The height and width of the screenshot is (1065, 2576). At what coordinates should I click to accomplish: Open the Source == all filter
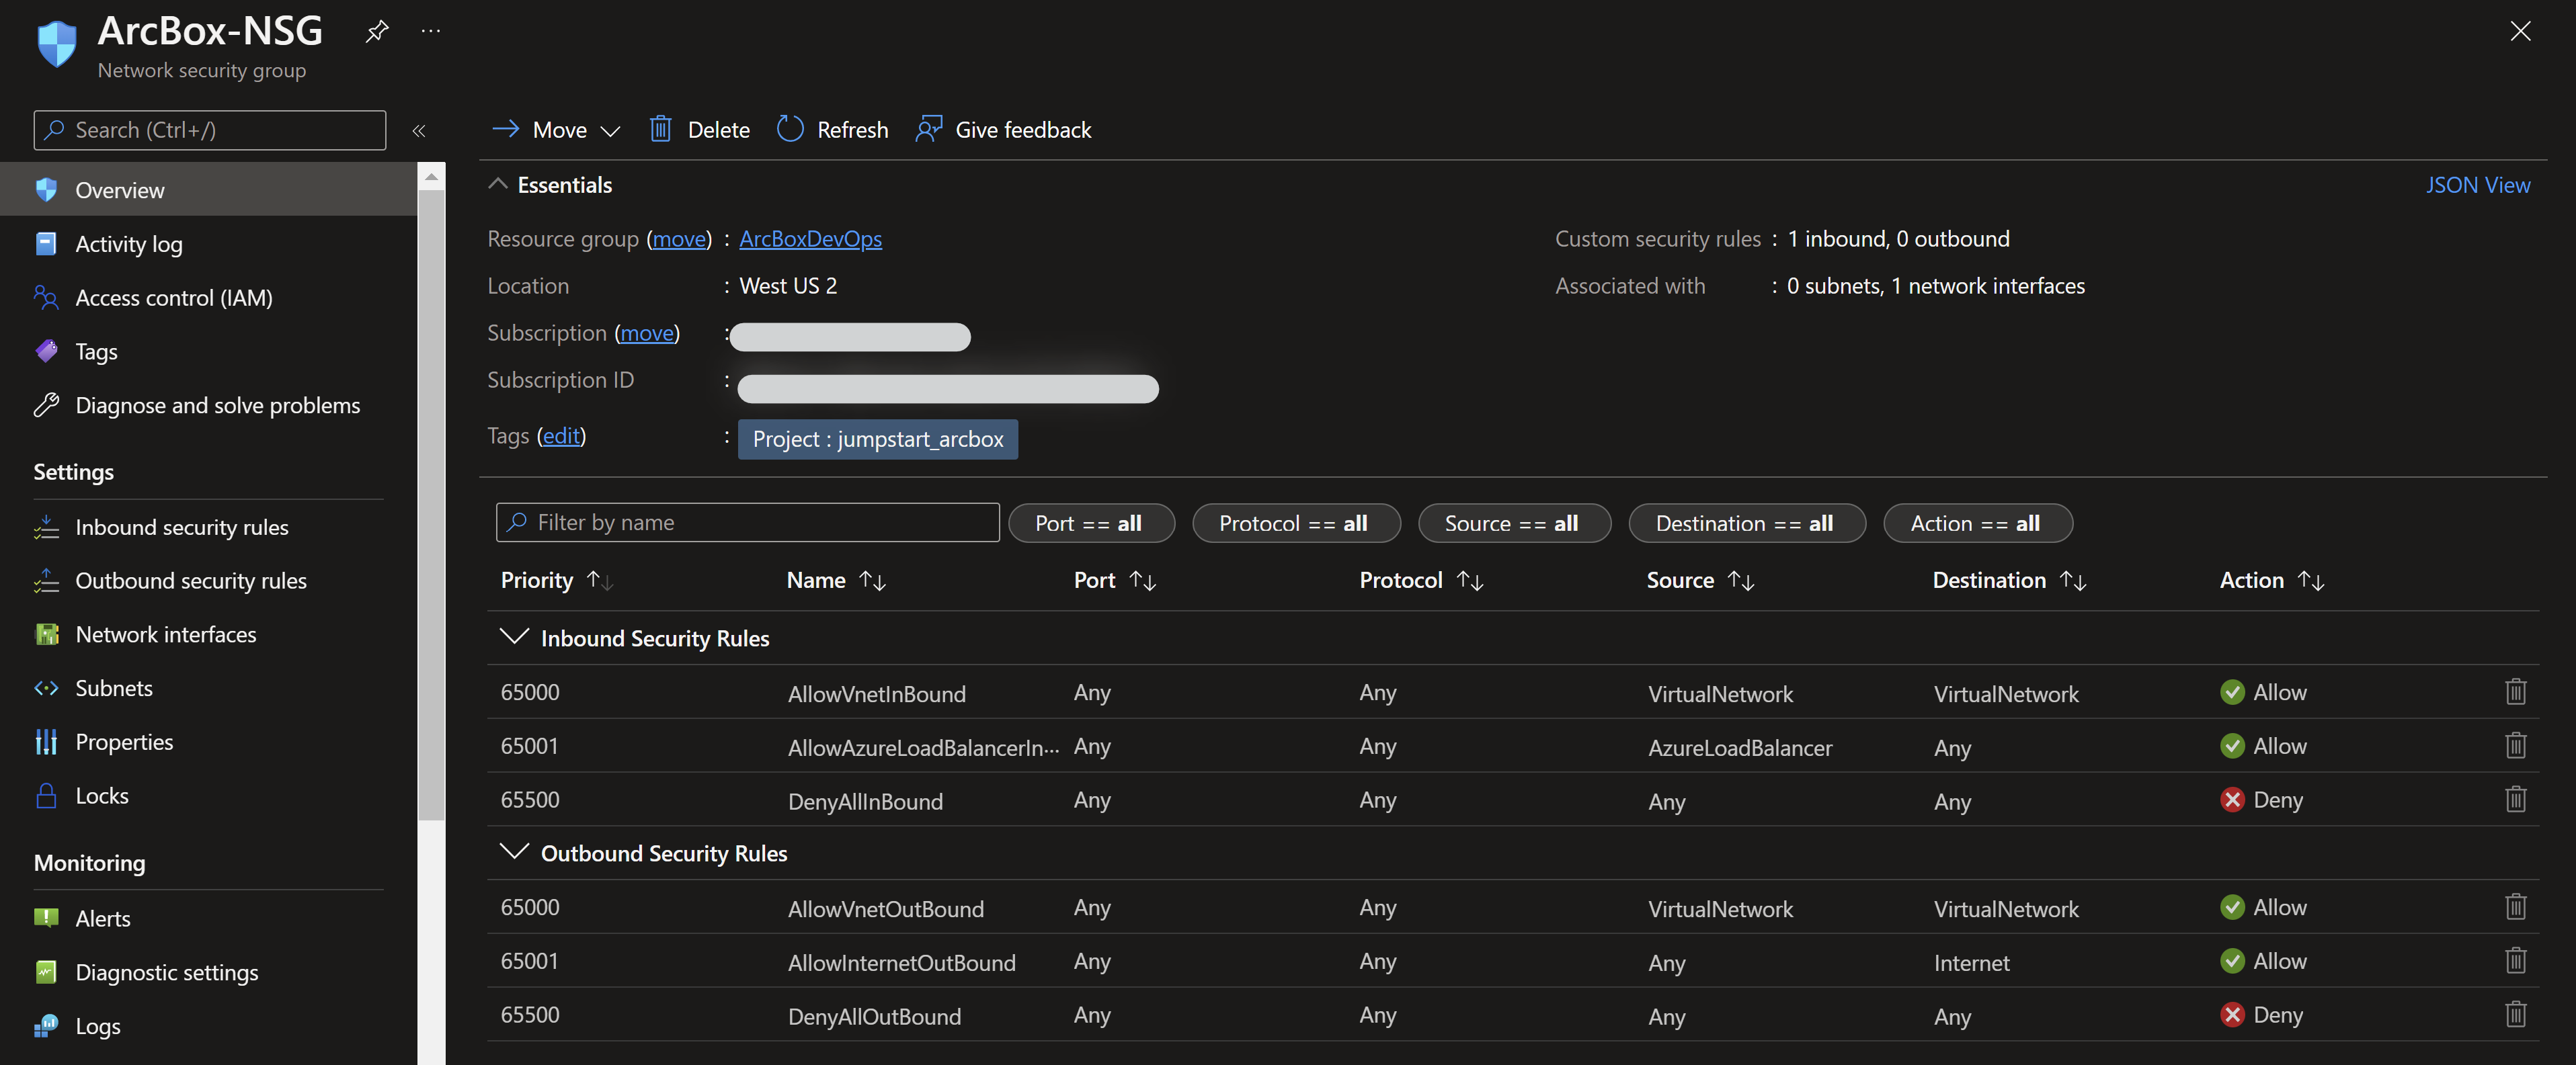1514,523
